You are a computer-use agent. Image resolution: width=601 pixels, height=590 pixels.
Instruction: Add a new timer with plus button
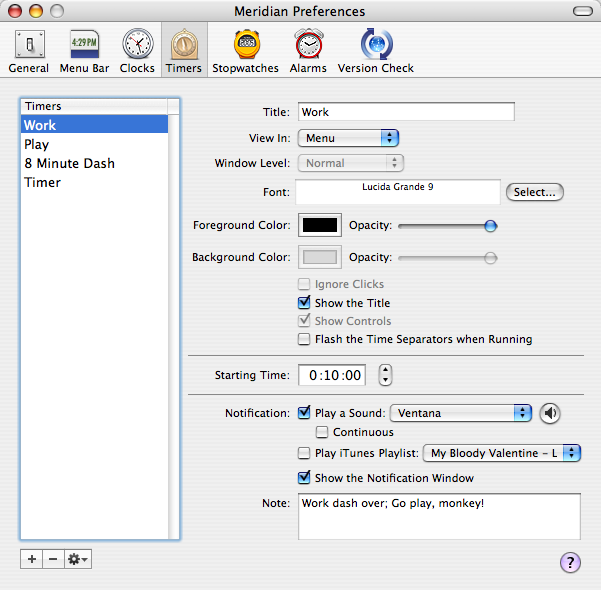click(x=32, y=559)
